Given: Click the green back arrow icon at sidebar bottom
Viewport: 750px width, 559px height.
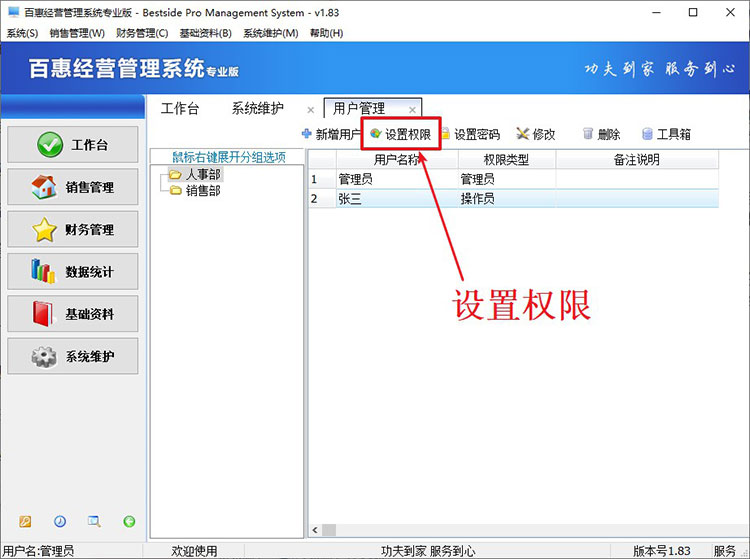Looking at the screenshot, I should point(129,521).
